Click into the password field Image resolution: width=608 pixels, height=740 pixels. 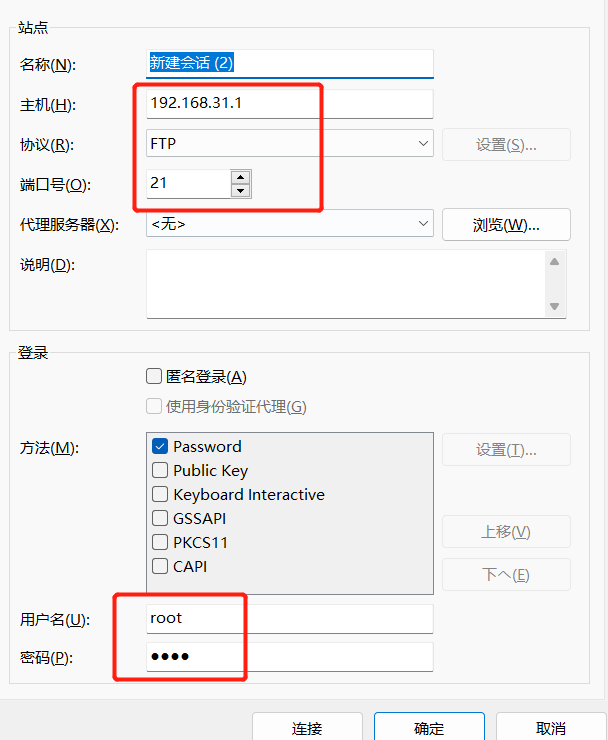(x=289, y=657)
